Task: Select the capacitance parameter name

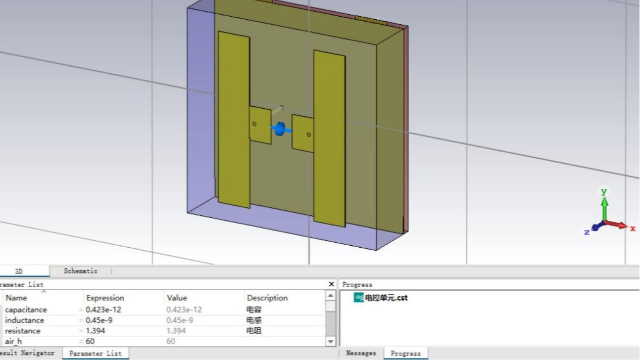Action: tap(26, 310)
